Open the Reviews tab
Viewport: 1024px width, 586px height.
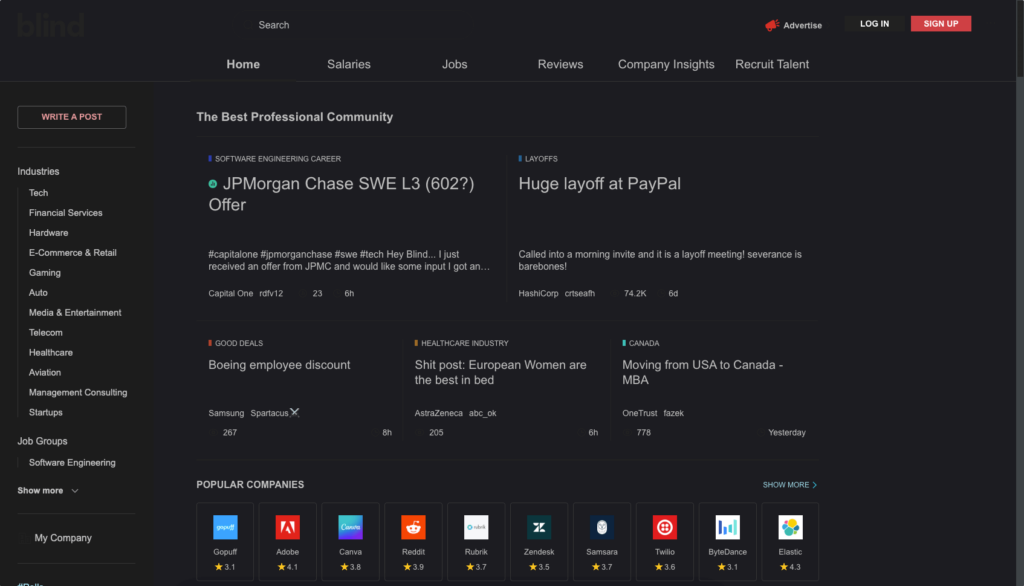pyautogui.click(x=560, y=64)
